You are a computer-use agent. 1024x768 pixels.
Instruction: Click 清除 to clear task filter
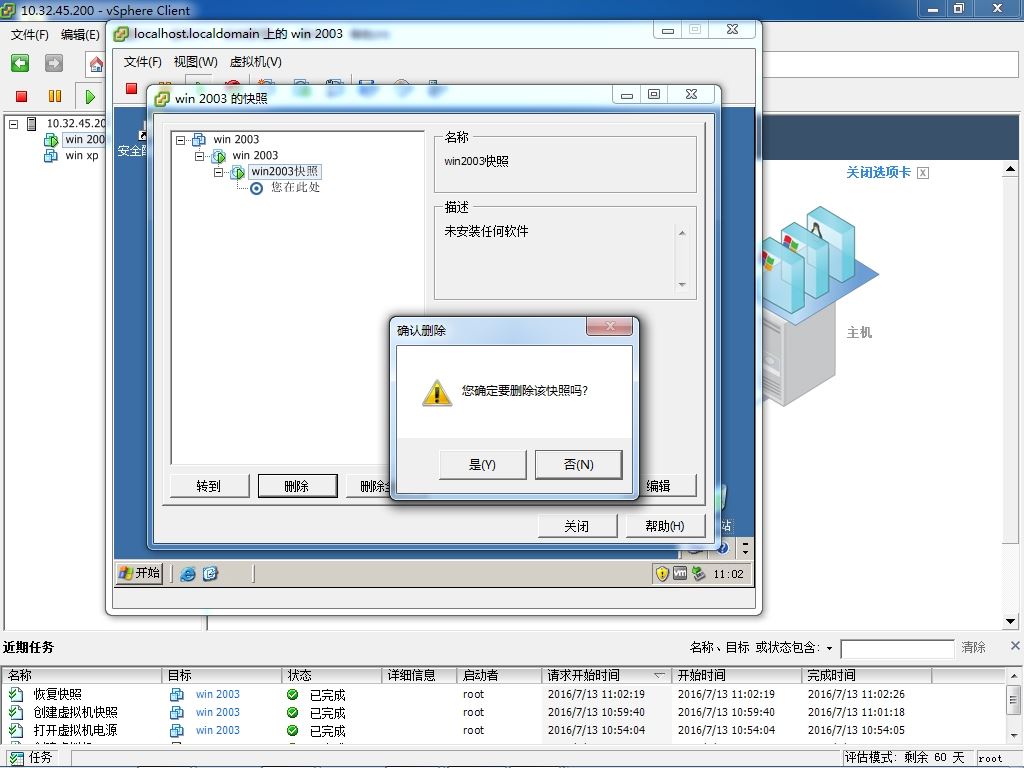tap(973, 647)
